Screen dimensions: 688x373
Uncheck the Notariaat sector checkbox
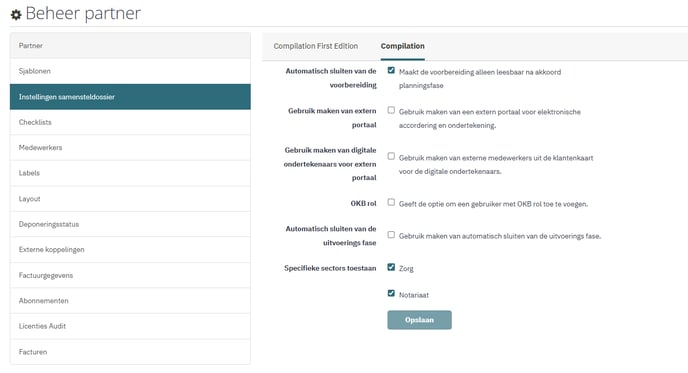point(391,293)
